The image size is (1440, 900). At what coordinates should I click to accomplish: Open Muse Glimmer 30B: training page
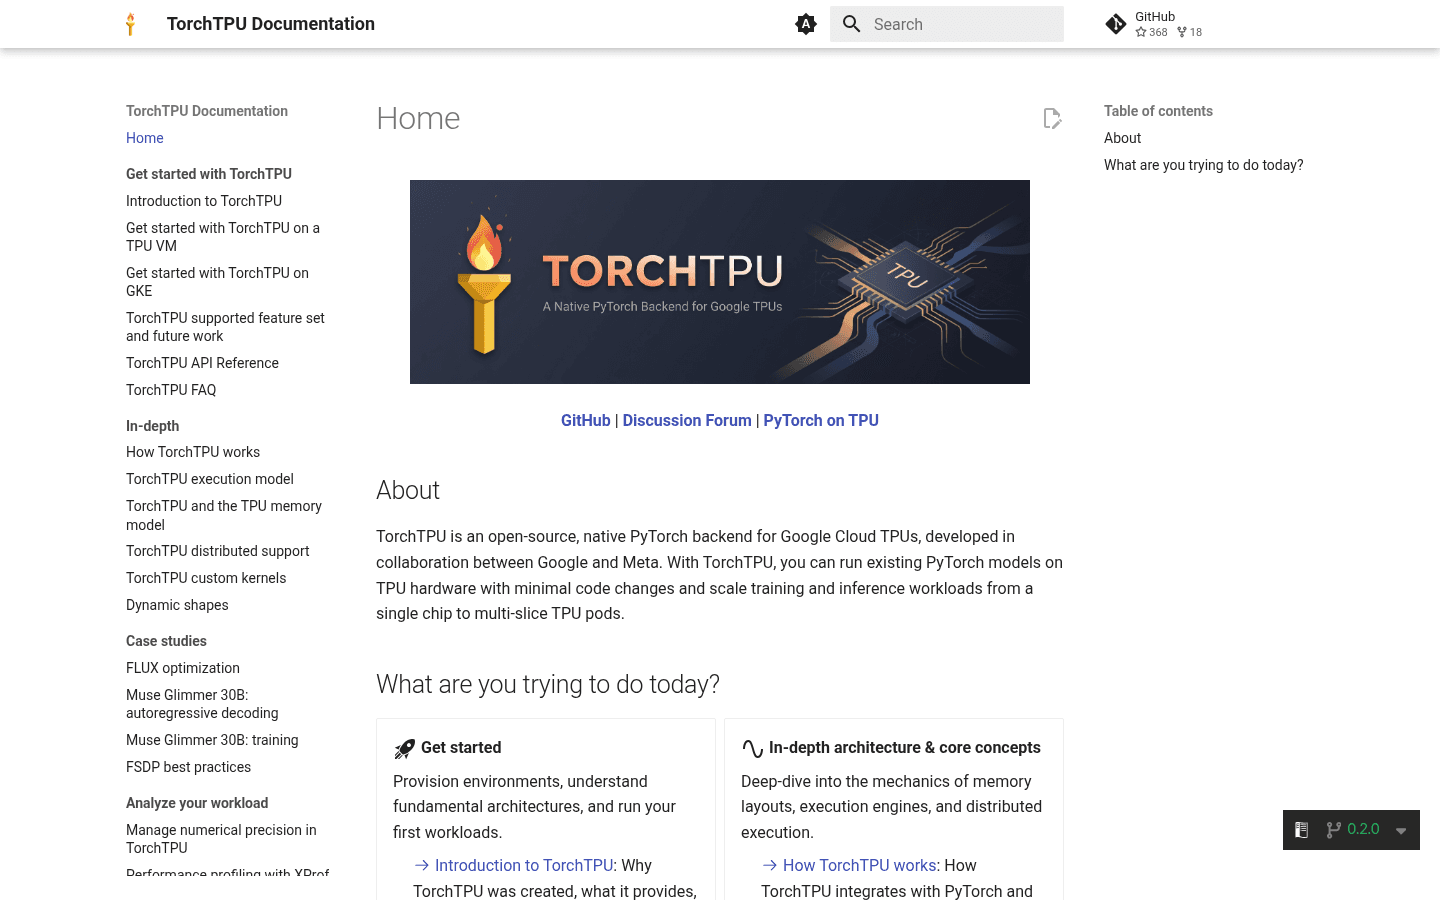pos(212,740)
